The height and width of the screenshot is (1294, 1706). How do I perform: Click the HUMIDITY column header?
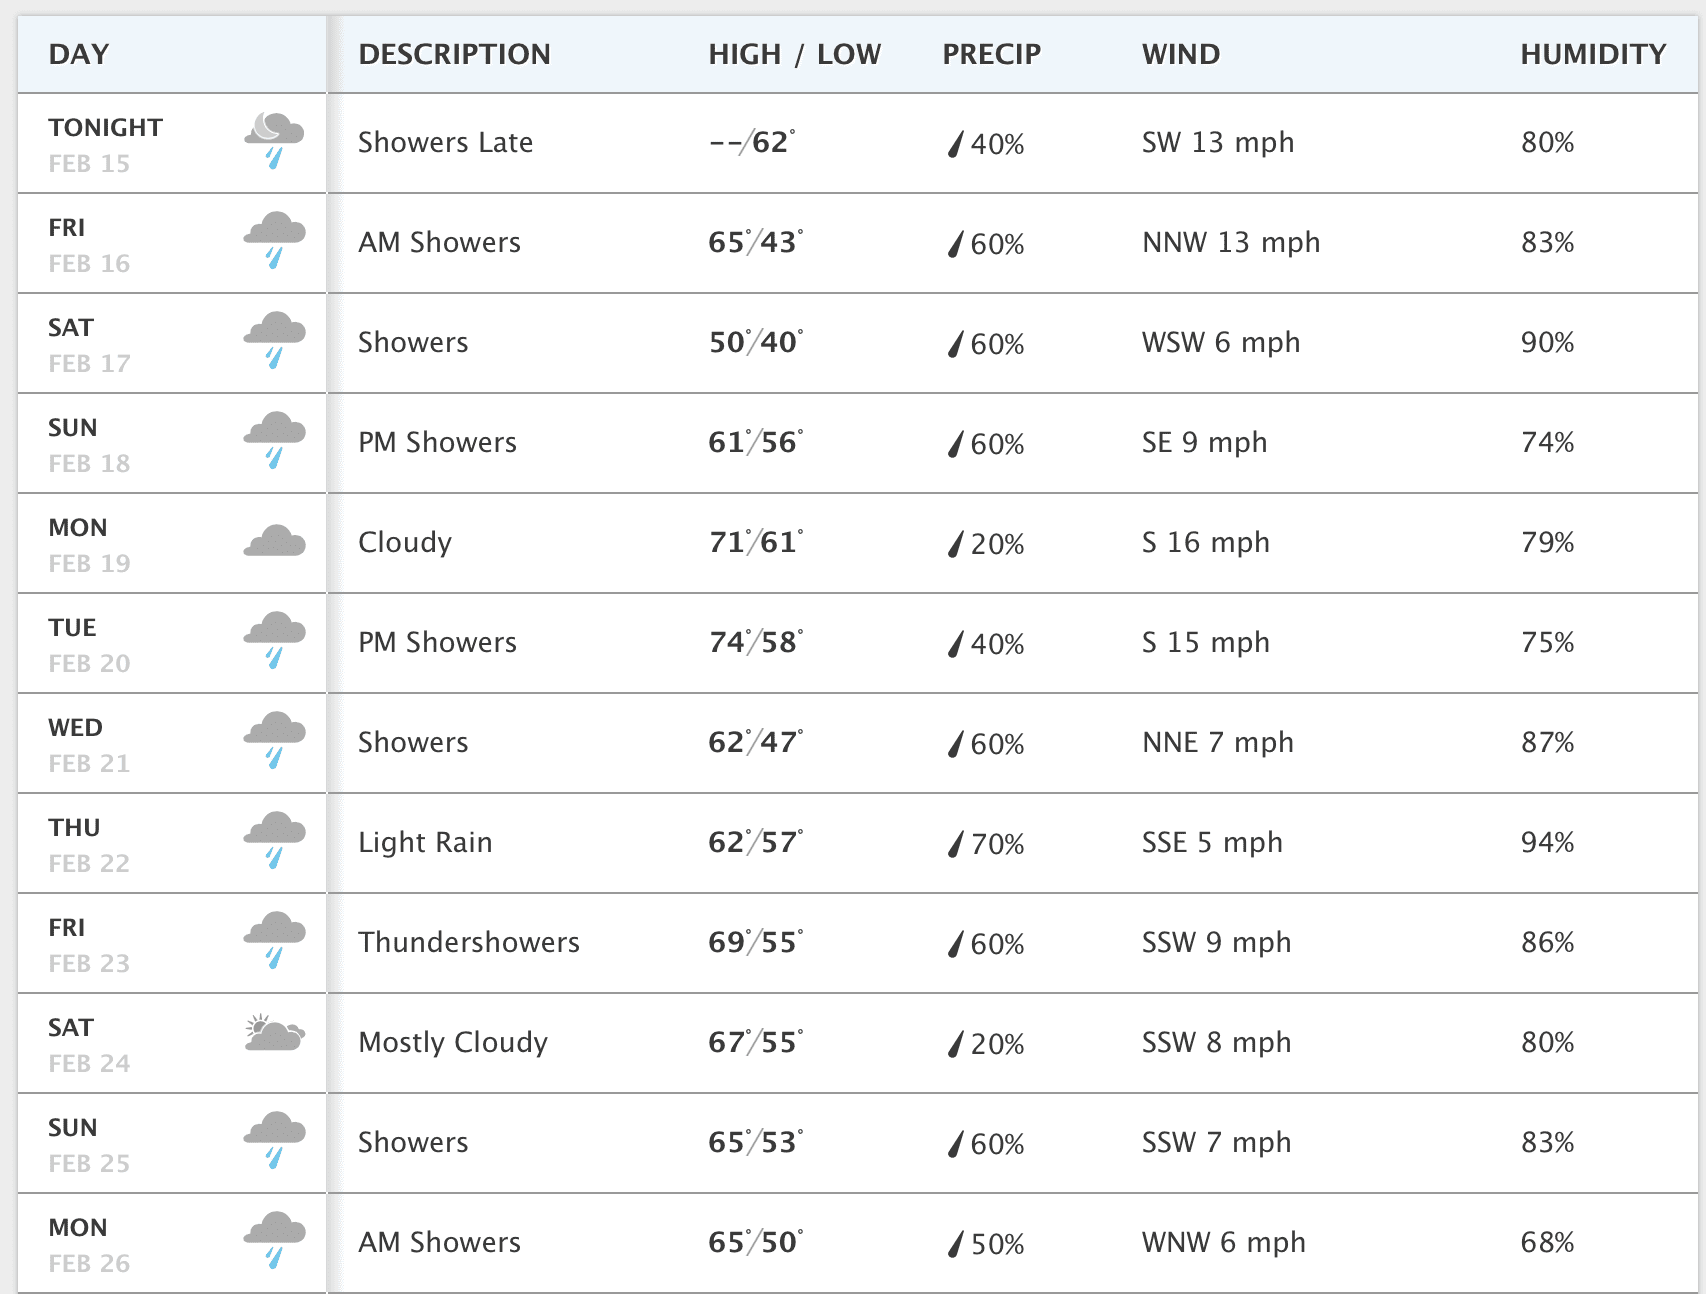click(x=1593, y=54)
